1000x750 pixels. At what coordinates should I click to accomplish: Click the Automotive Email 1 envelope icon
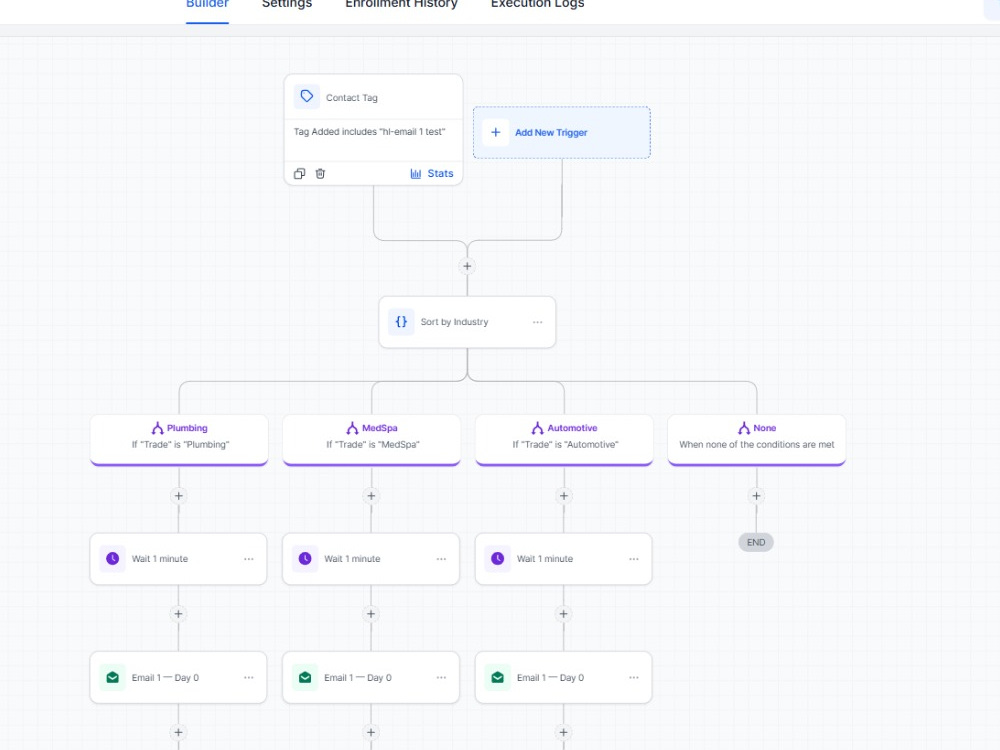(x=498, y=677)
